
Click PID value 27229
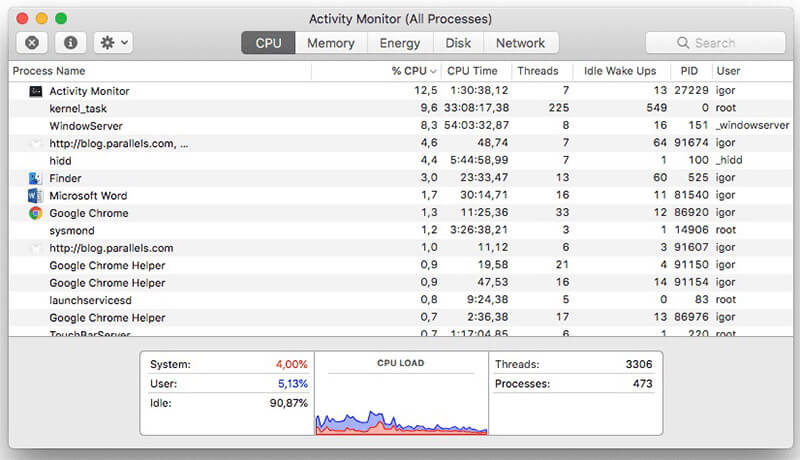pyautogui.click(x=691, y=90)
